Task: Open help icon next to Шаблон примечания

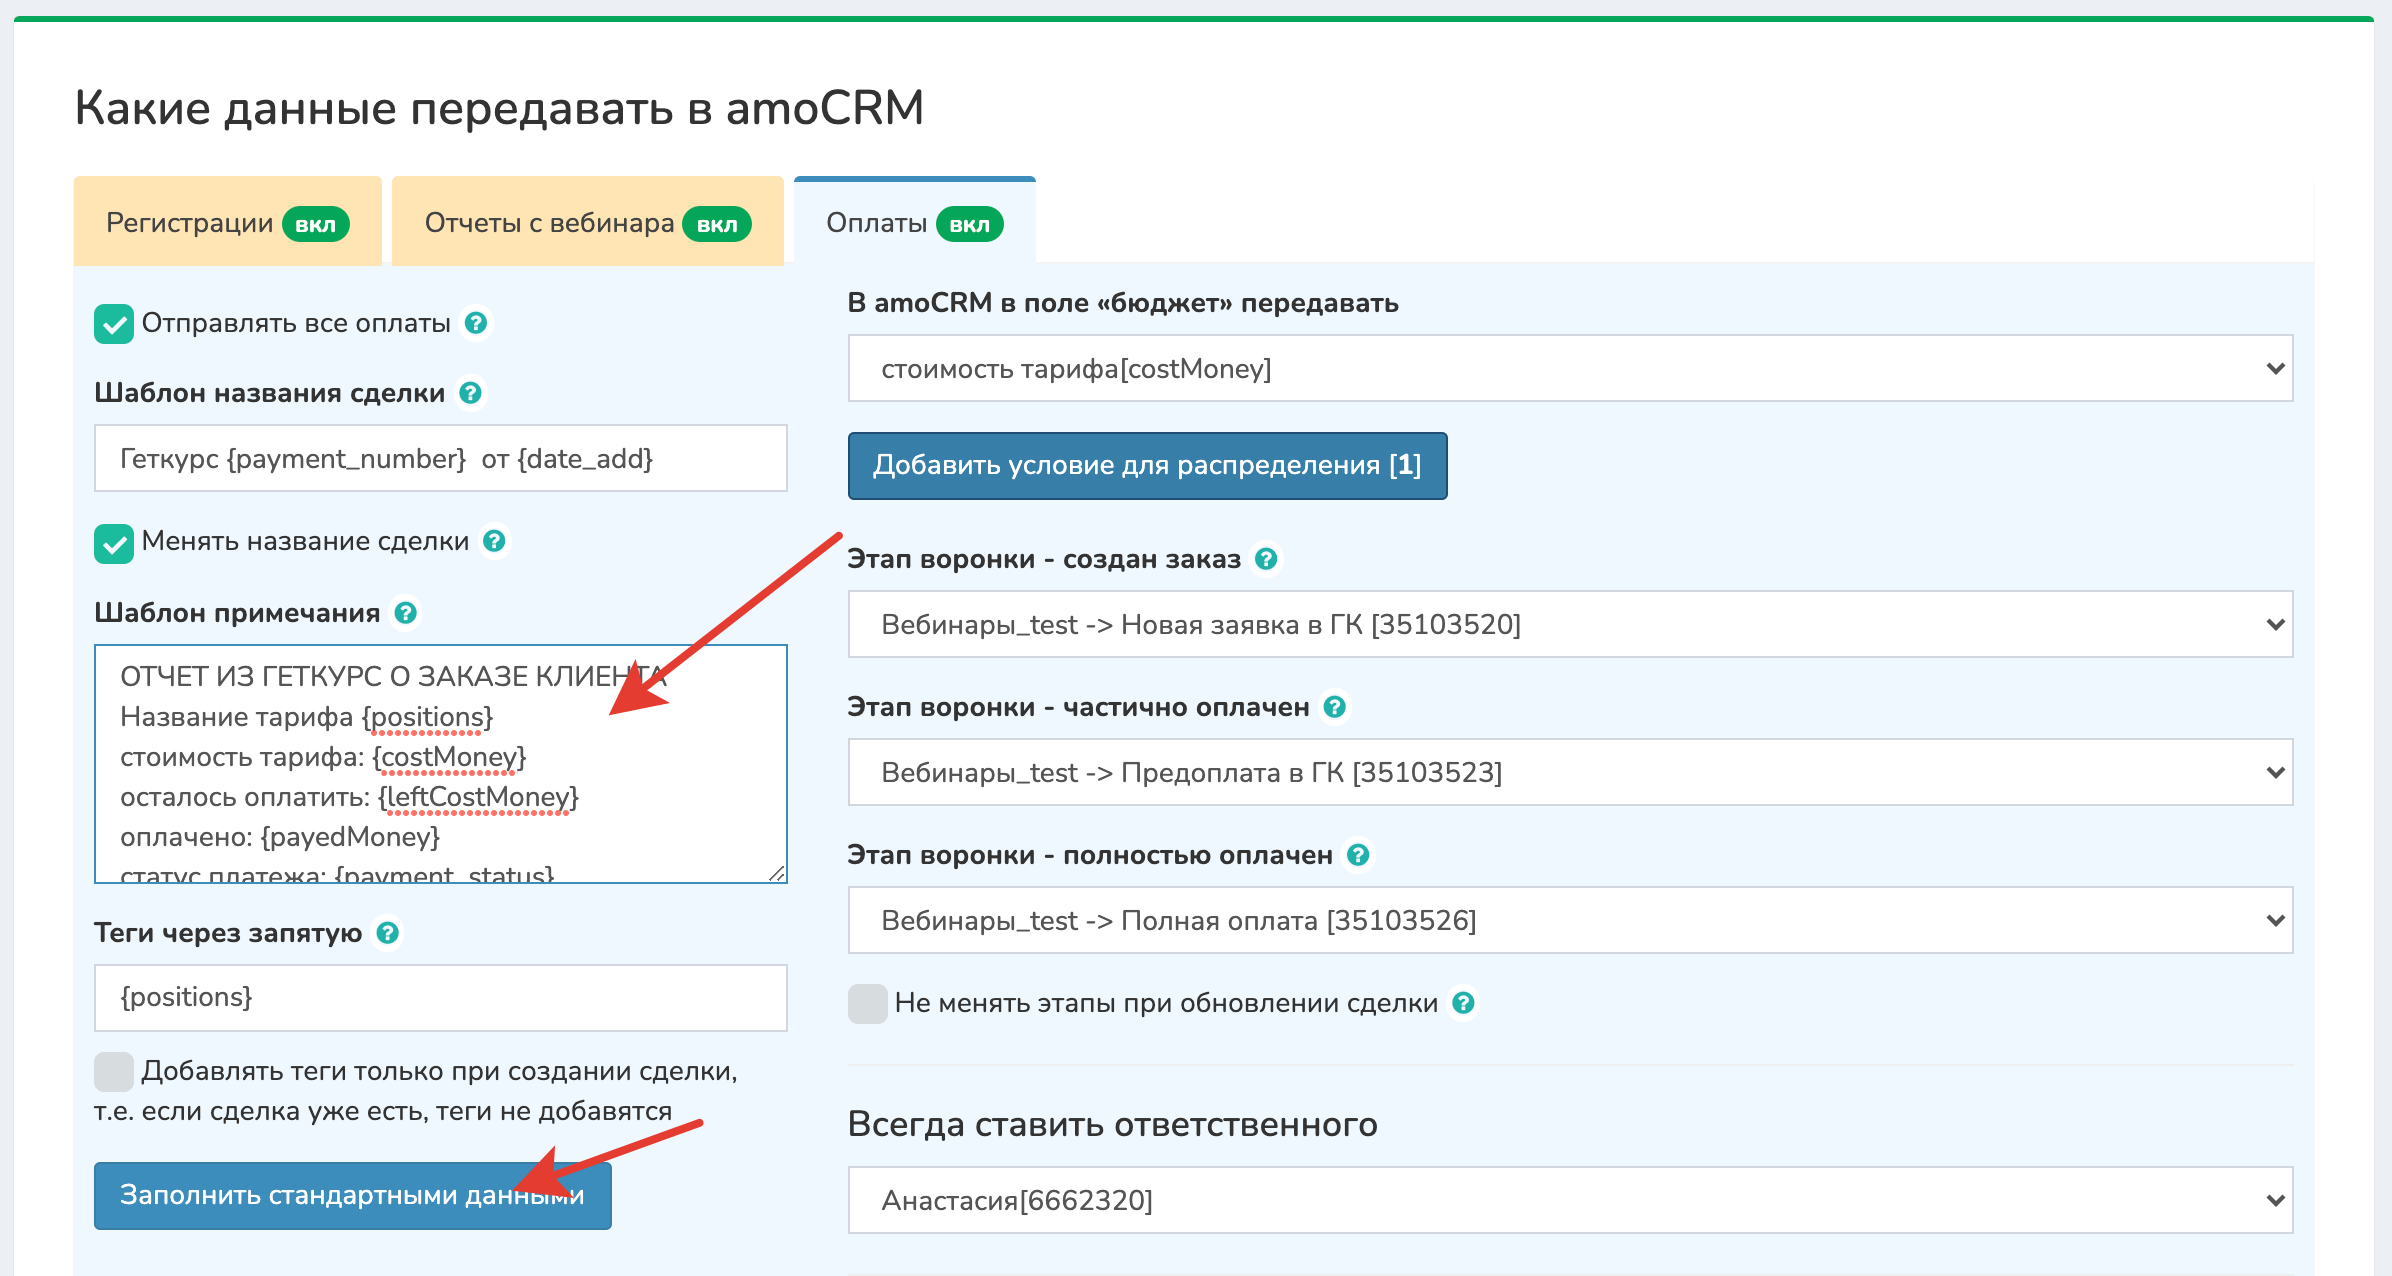Action: [x=405, y=613]
